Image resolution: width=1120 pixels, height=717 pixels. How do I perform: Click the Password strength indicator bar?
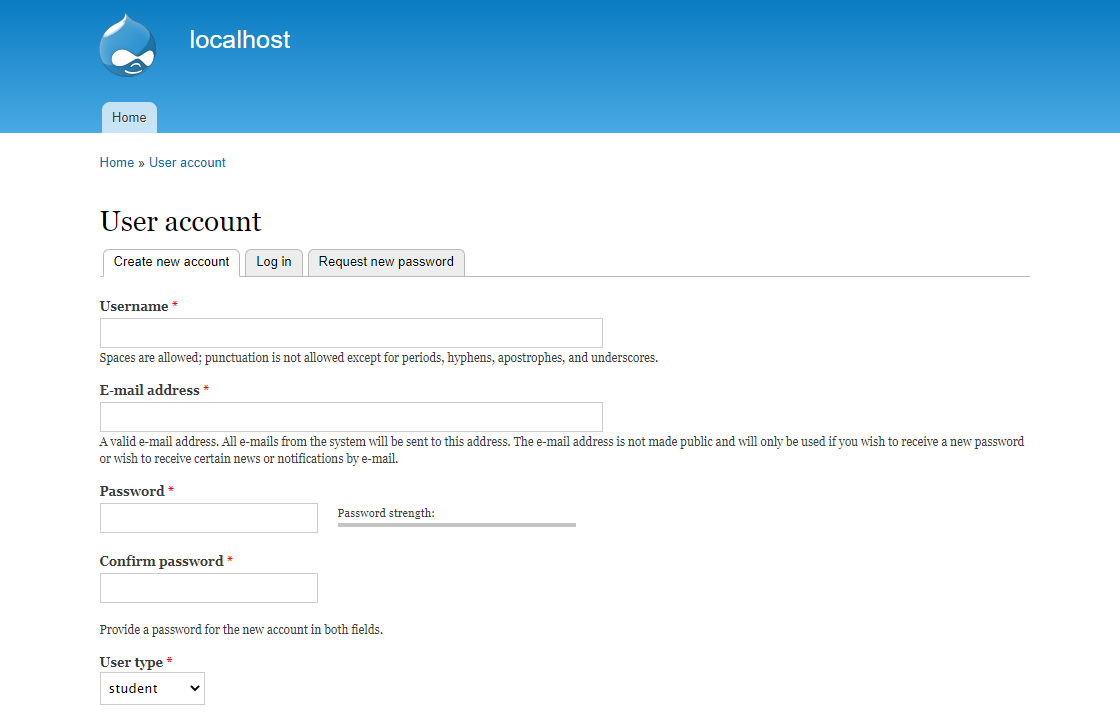click(x=456, y=524)
